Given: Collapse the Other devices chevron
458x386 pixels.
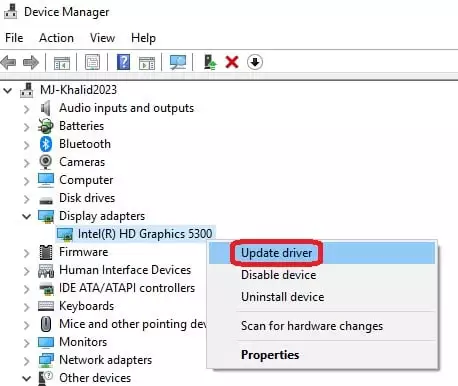Looking at the screenshot, I should (27, 378).
